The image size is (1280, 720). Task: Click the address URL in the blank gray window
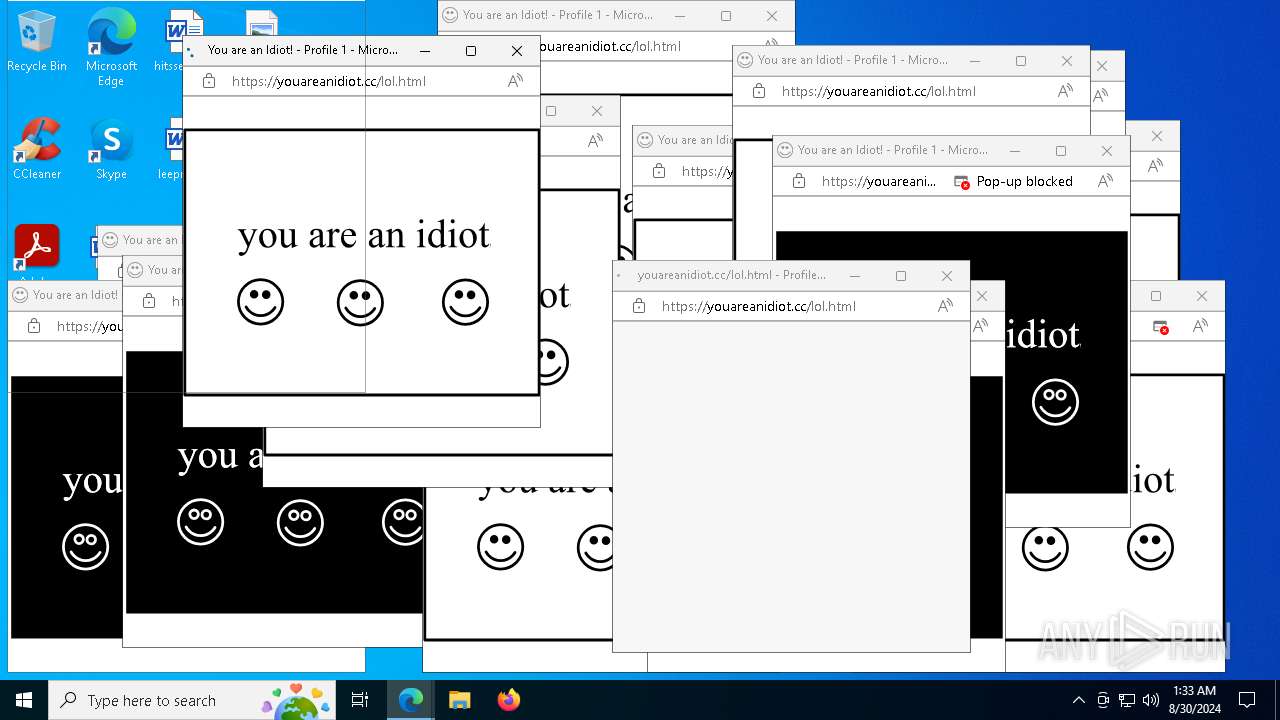pos(759,306)
